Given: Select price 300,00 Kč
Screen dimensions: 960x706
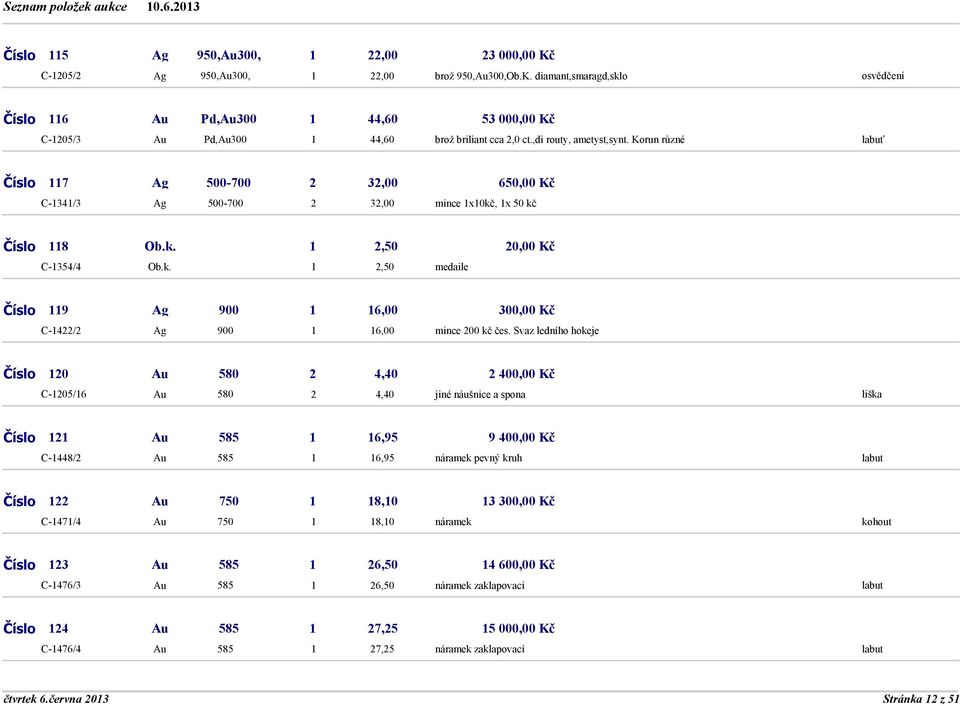Looking at the screenshot, I should pyautogui.click(x=527, y=310).
